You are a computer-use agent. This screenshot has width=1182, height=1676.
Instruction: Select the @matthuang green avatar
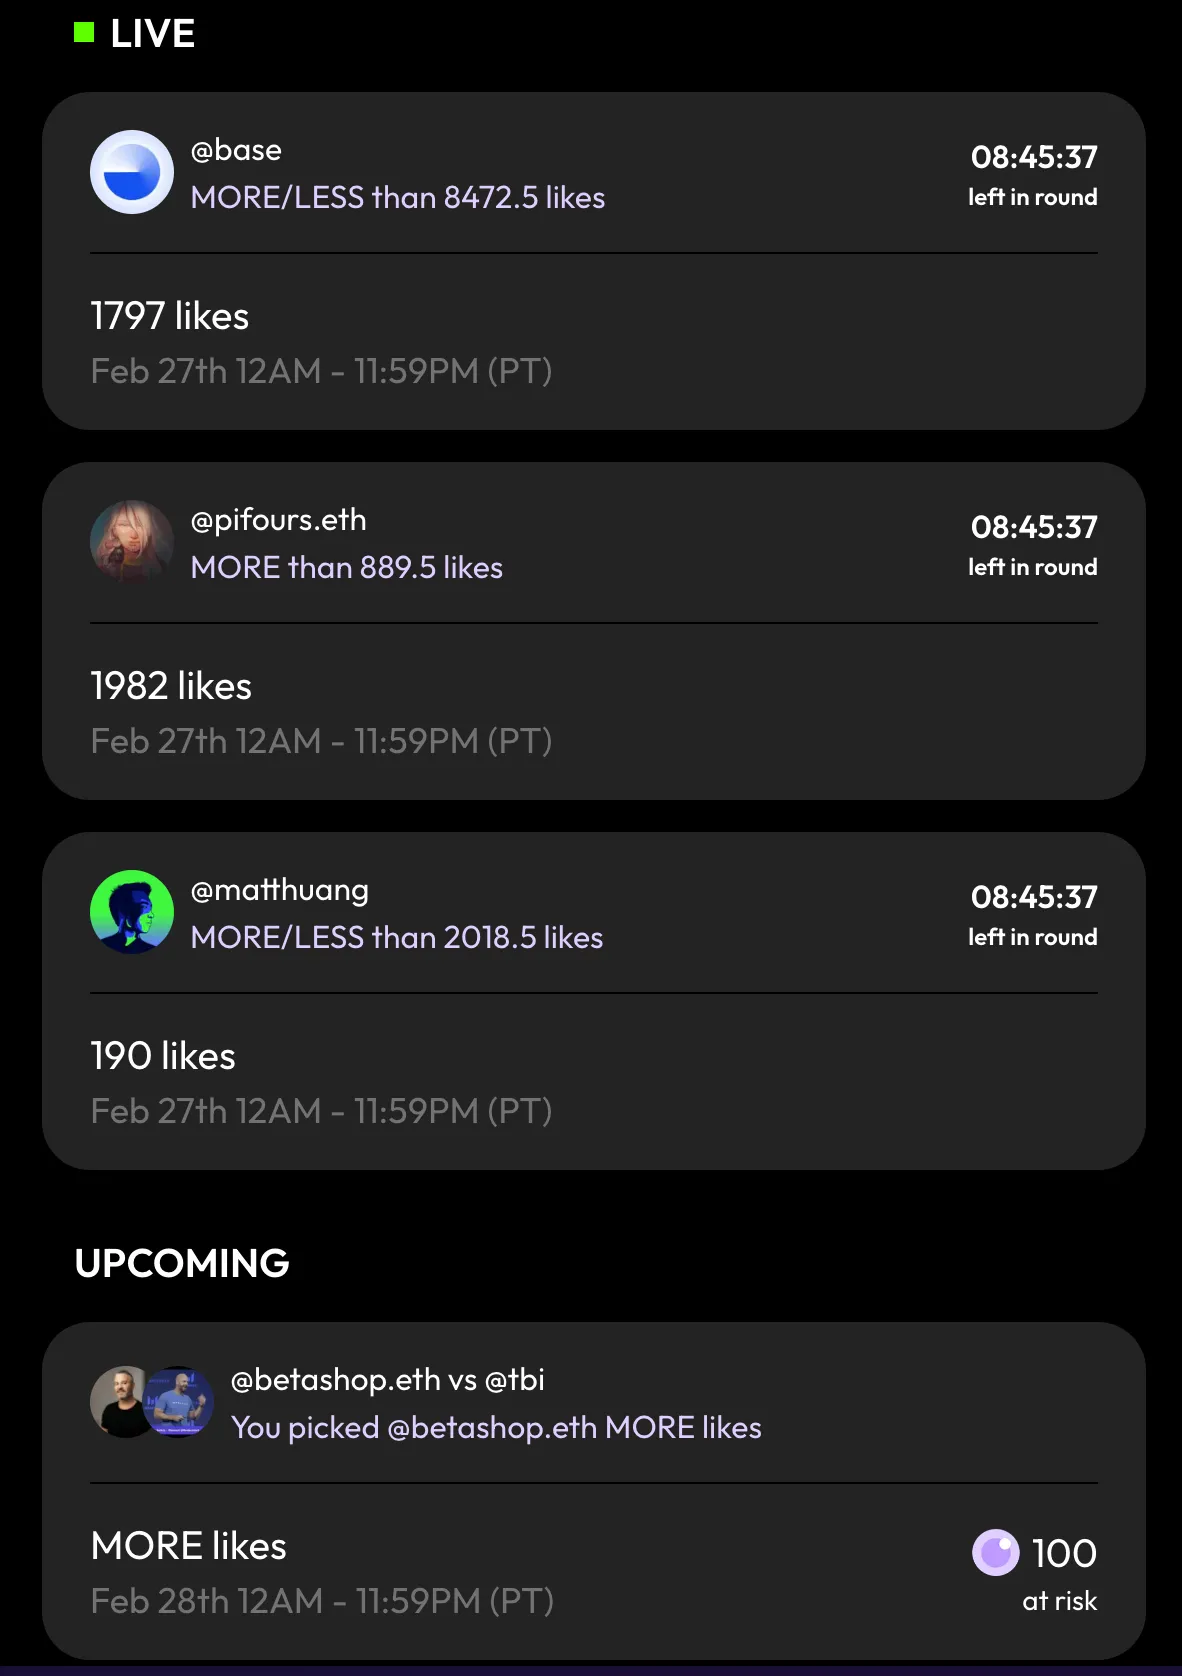coord(132,912)
